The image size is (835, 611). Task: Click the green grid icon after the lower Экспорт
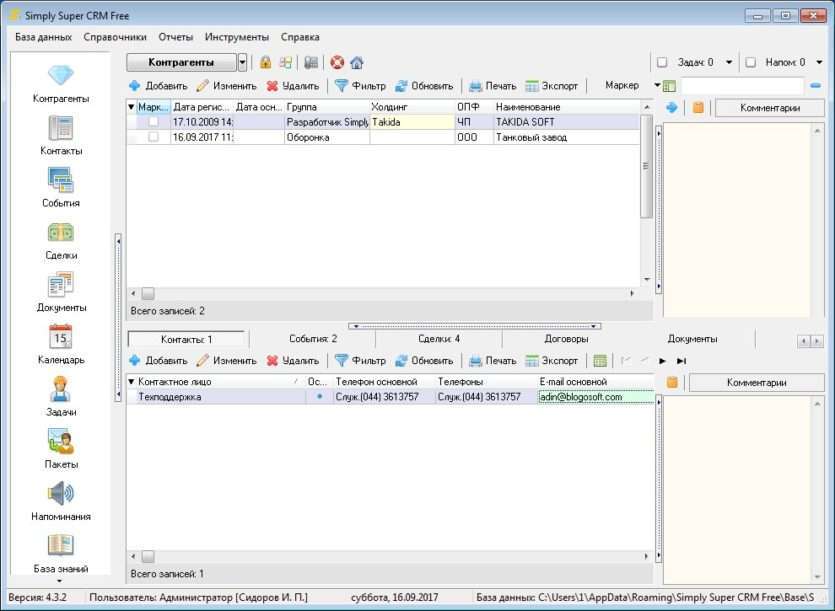[x=600, y=361]
